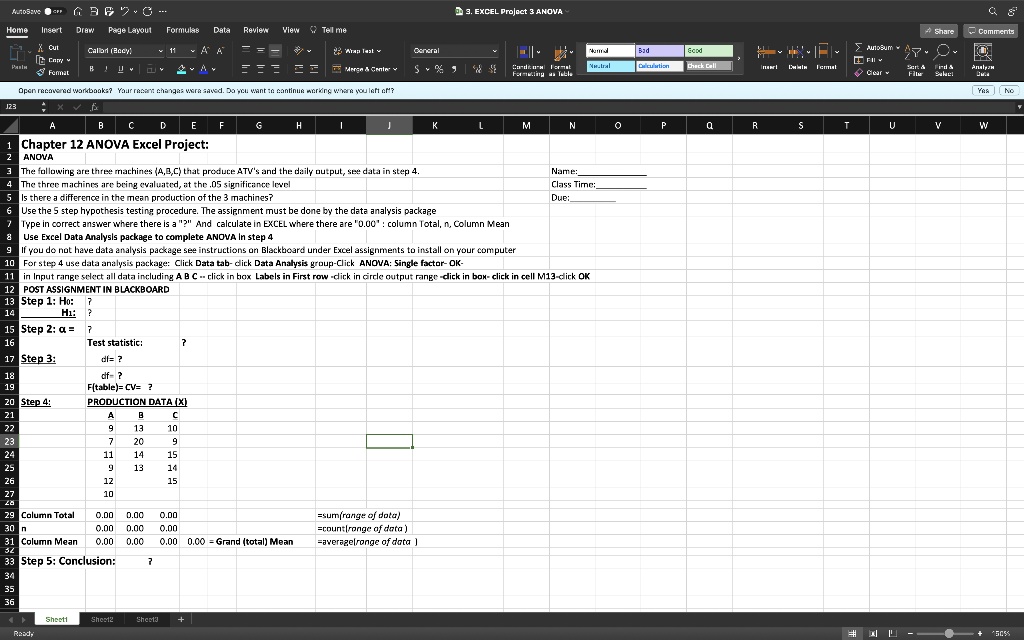This screenshot has height=640, width=1024.
Task: Toggle the AutoSave switch
Action: (54, 11)
